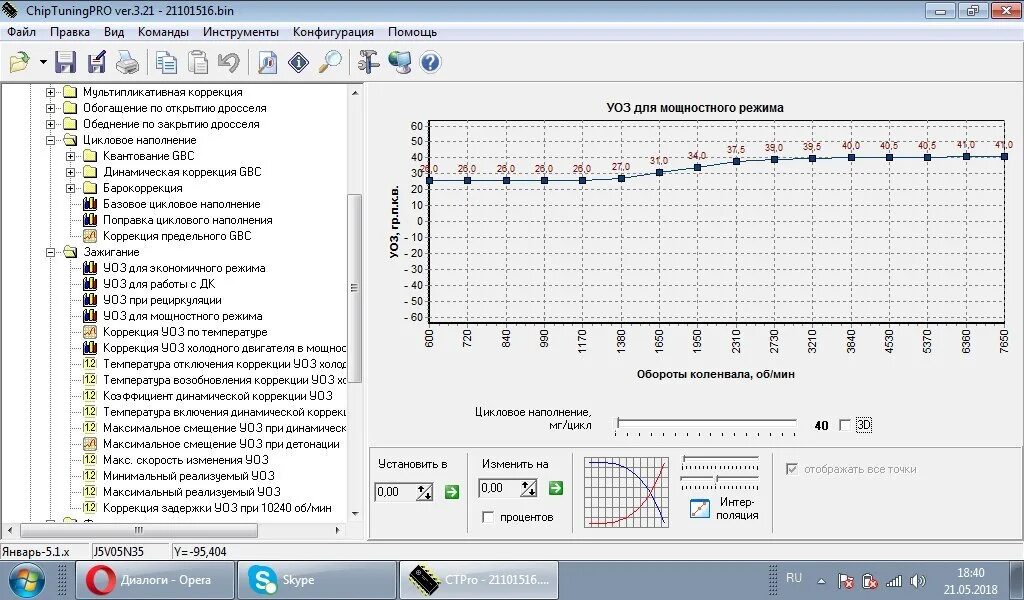Open a firmware file with the folder icon
Viewport: 1024px width, 600px height.
[x=20, y=63]
